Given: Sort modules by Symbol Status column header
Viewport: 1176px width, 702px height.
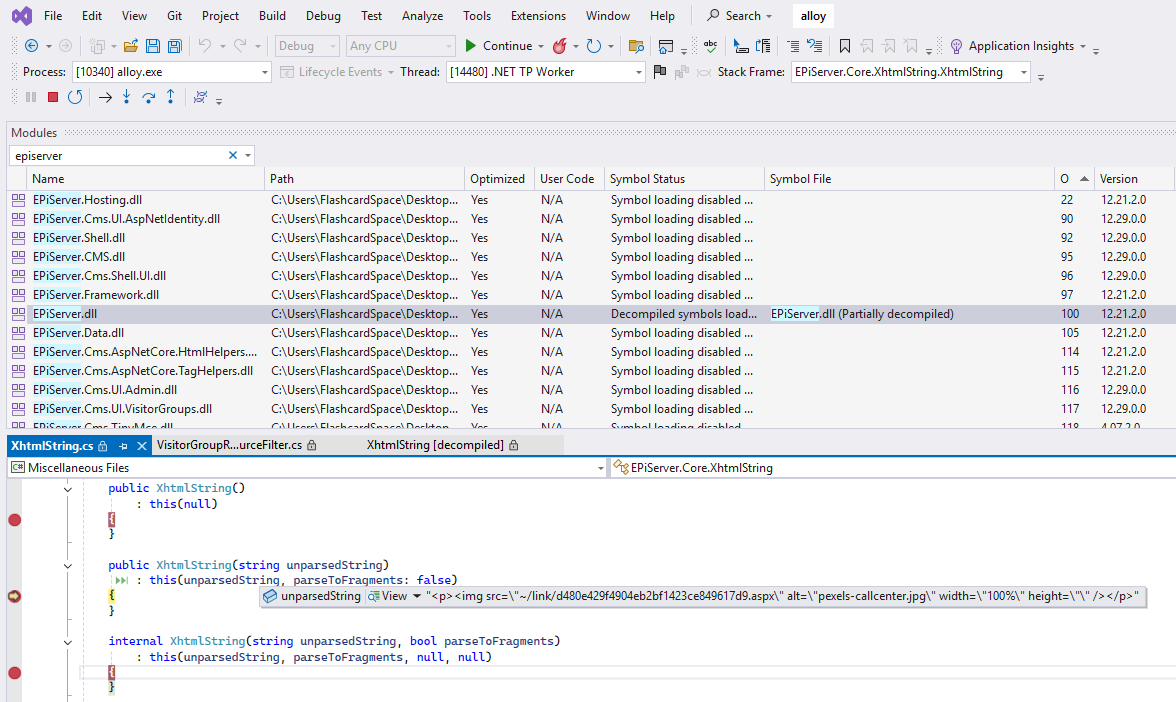Looking at the screenshot, I should click(x=684, y=178).
